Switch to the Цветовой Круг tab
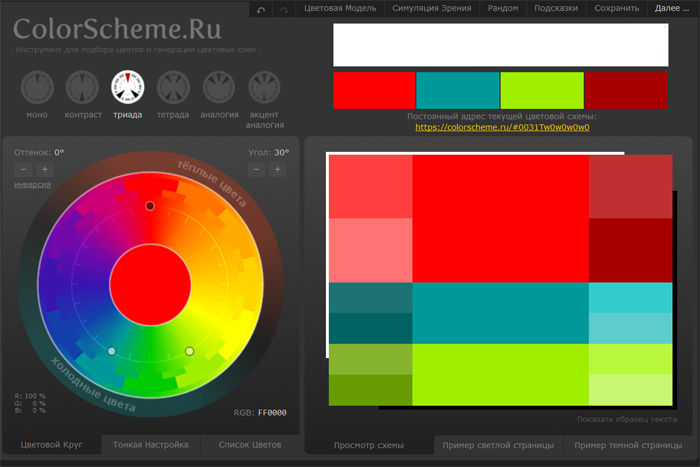The image size is (700, 467). tap(51, 445)
